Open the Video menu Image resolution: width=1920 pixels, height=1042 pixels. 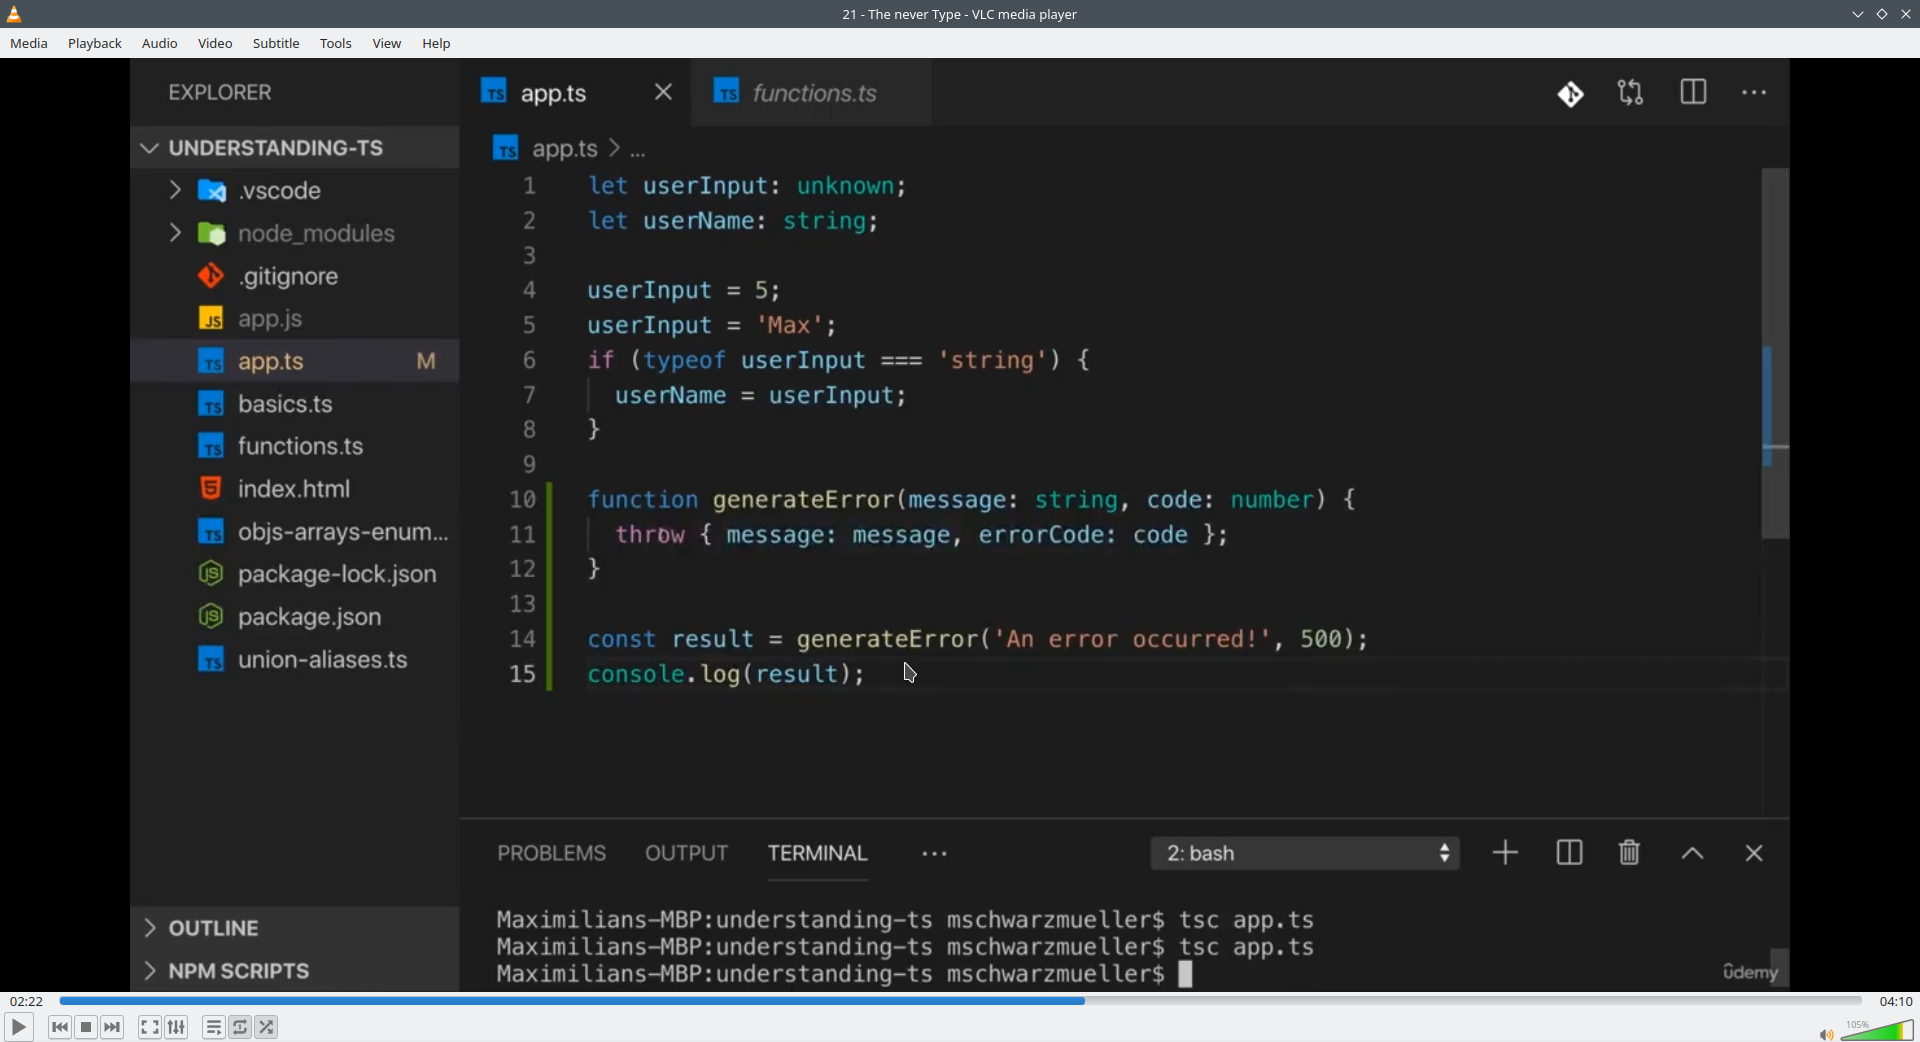[x=215, y=44]
